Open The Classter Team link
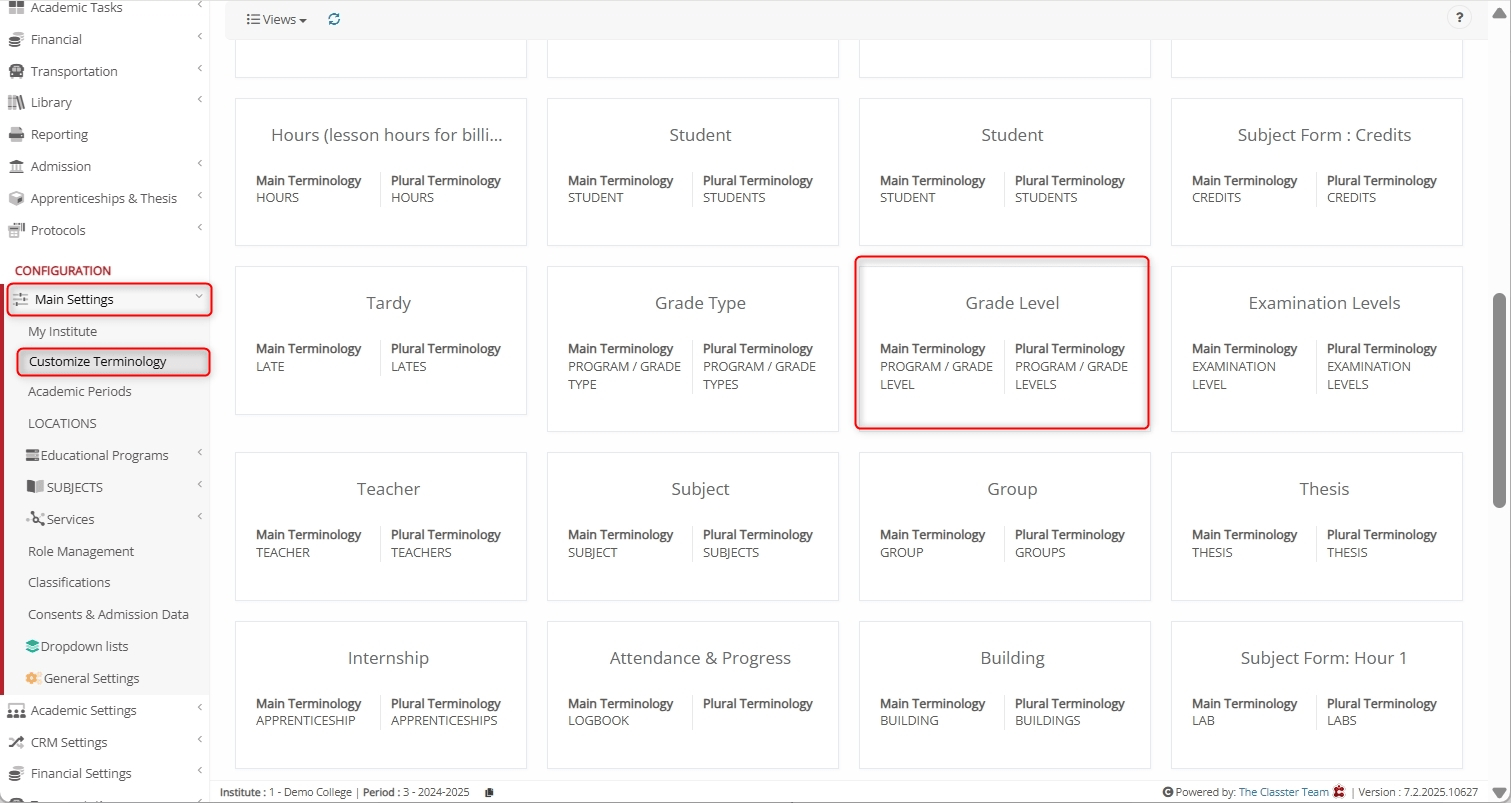The height and width of the screenshot is (803, 1511). coord(1283,792)
